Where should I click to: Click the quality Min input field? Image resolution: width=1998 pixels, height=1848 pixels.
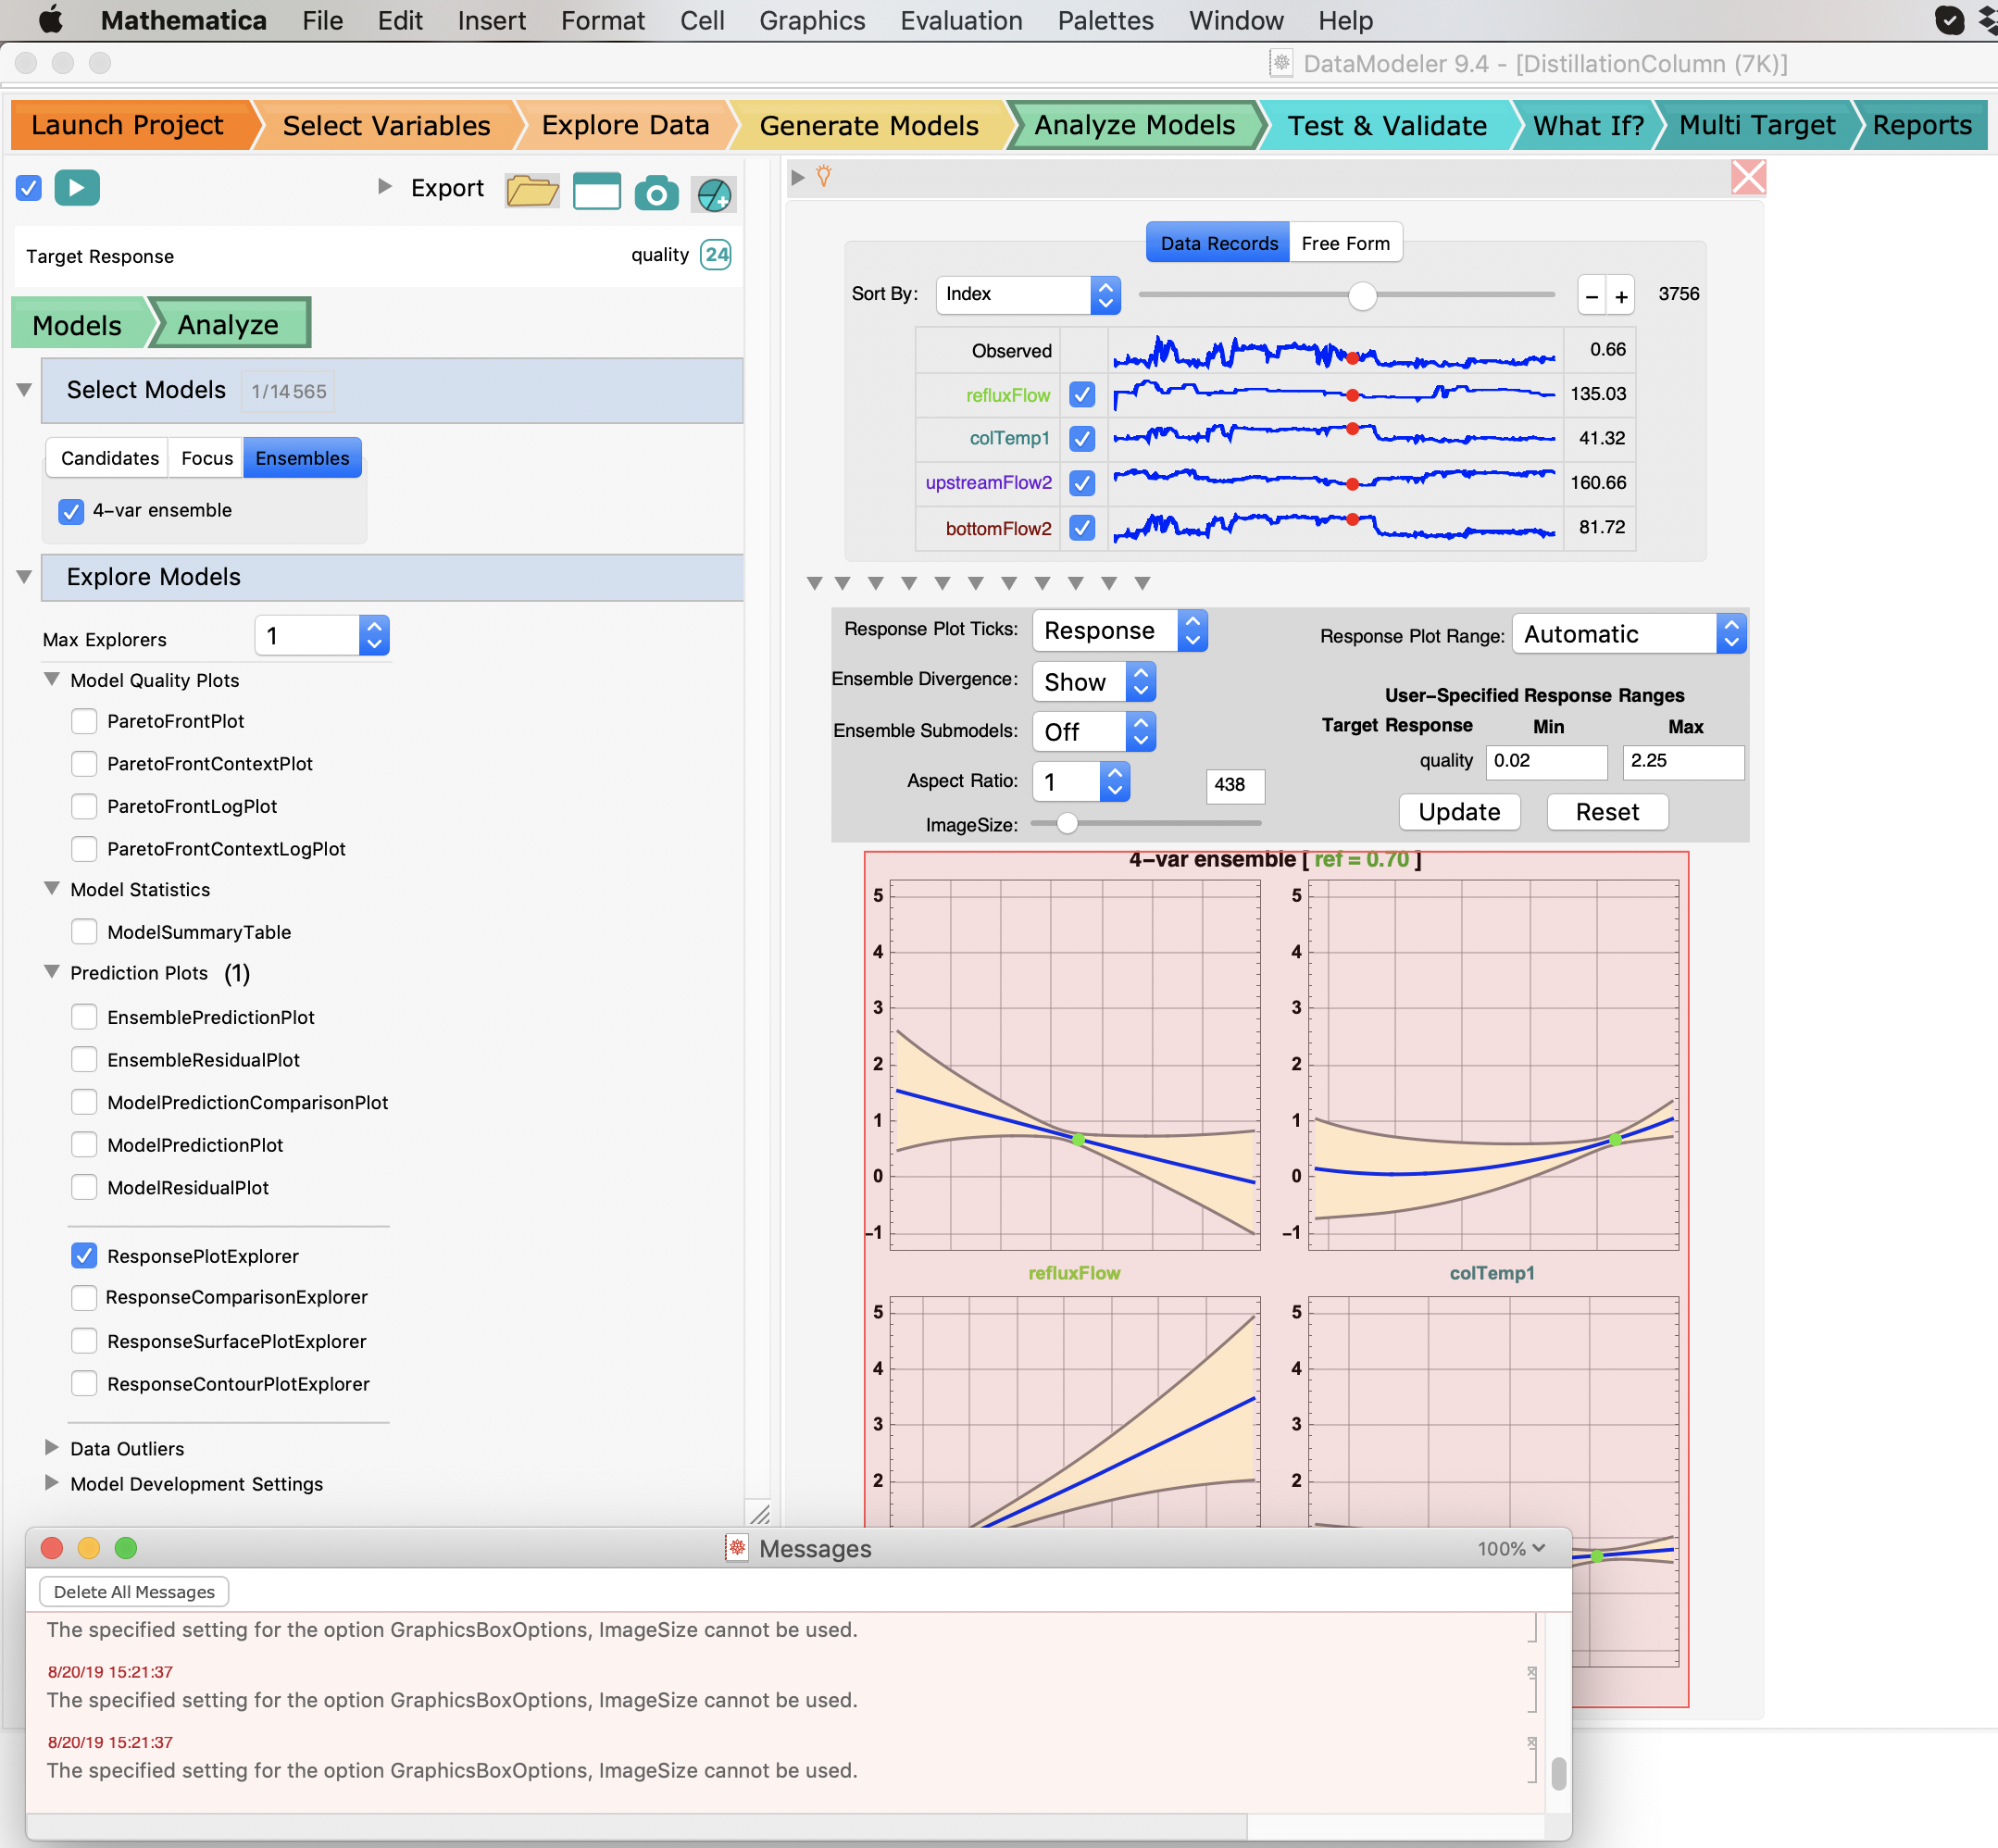pyautogui.click(x=1546, y=761)
